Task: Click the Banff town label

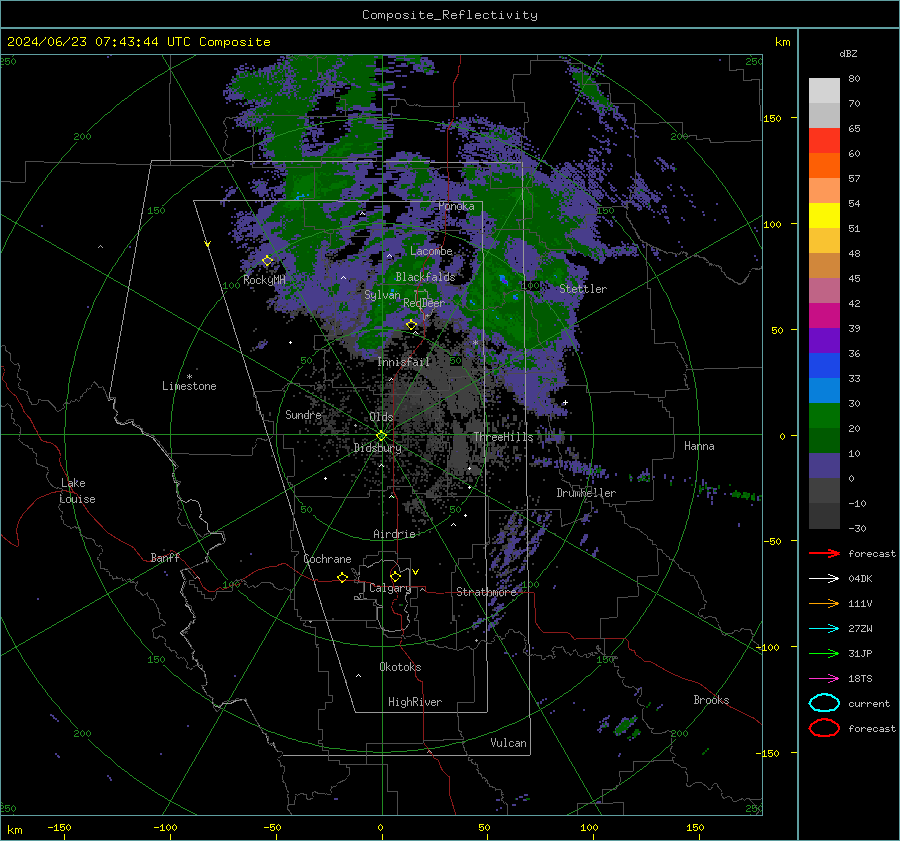Action: click(x=165, y=557)
